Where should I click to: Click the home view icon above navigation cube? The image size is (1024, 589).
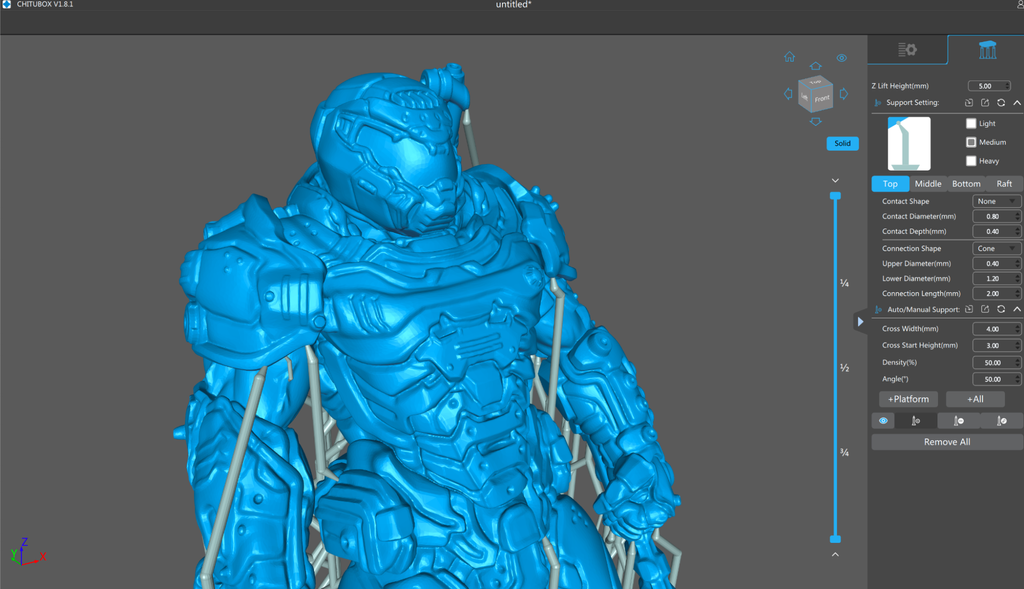pos(789,57)
